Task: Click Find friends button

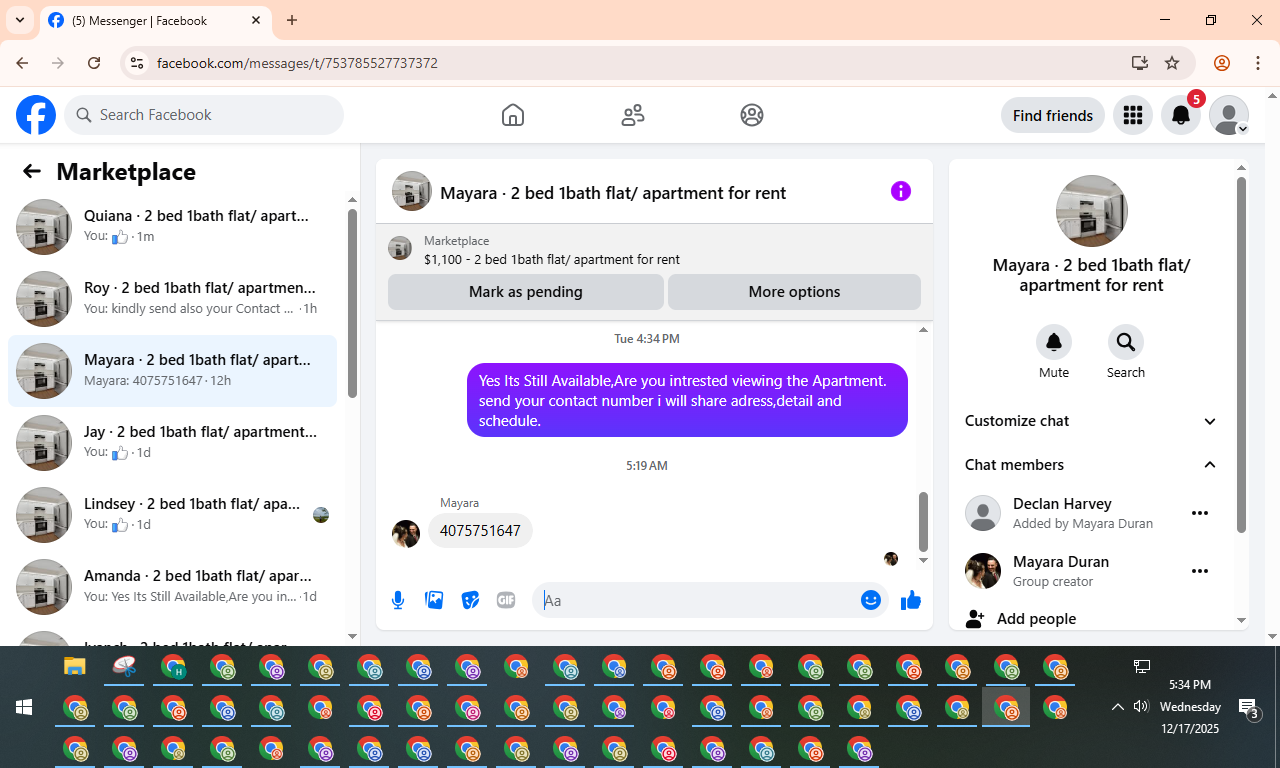Action: click(1053, 115)
